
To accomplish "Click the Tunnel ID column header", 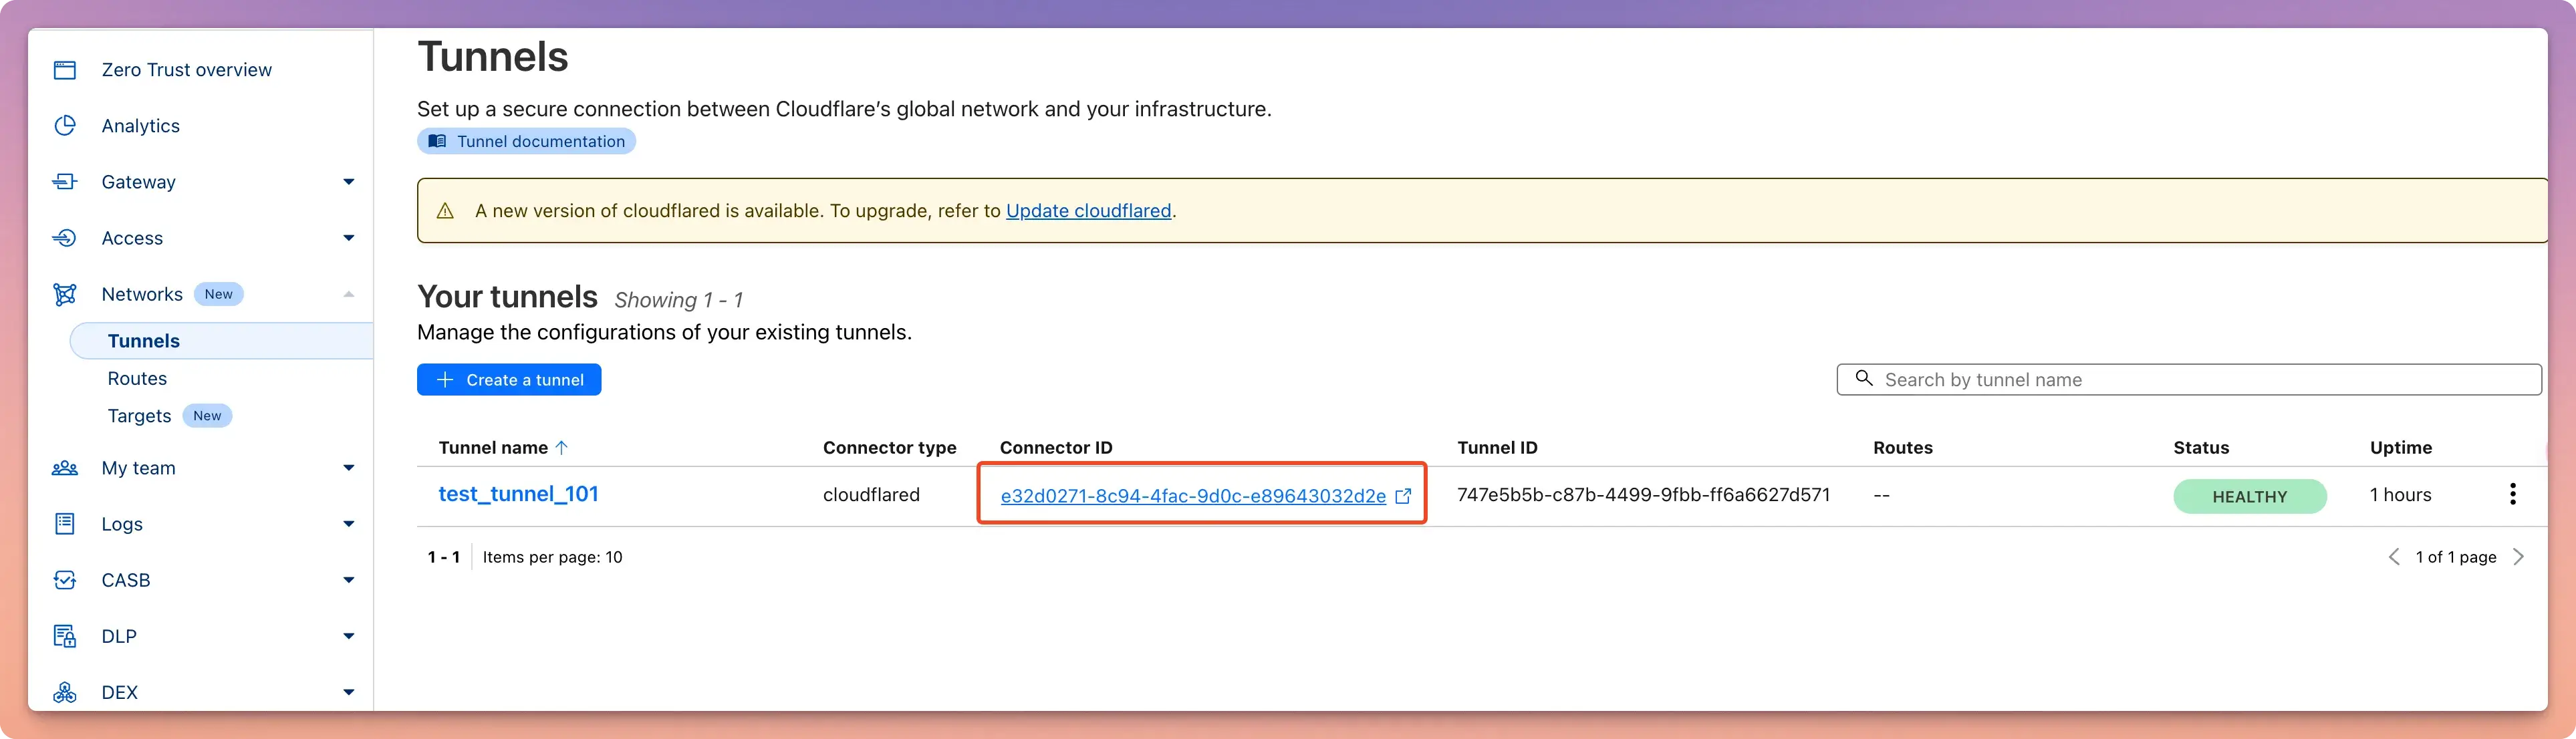I will click(1497, 448).
